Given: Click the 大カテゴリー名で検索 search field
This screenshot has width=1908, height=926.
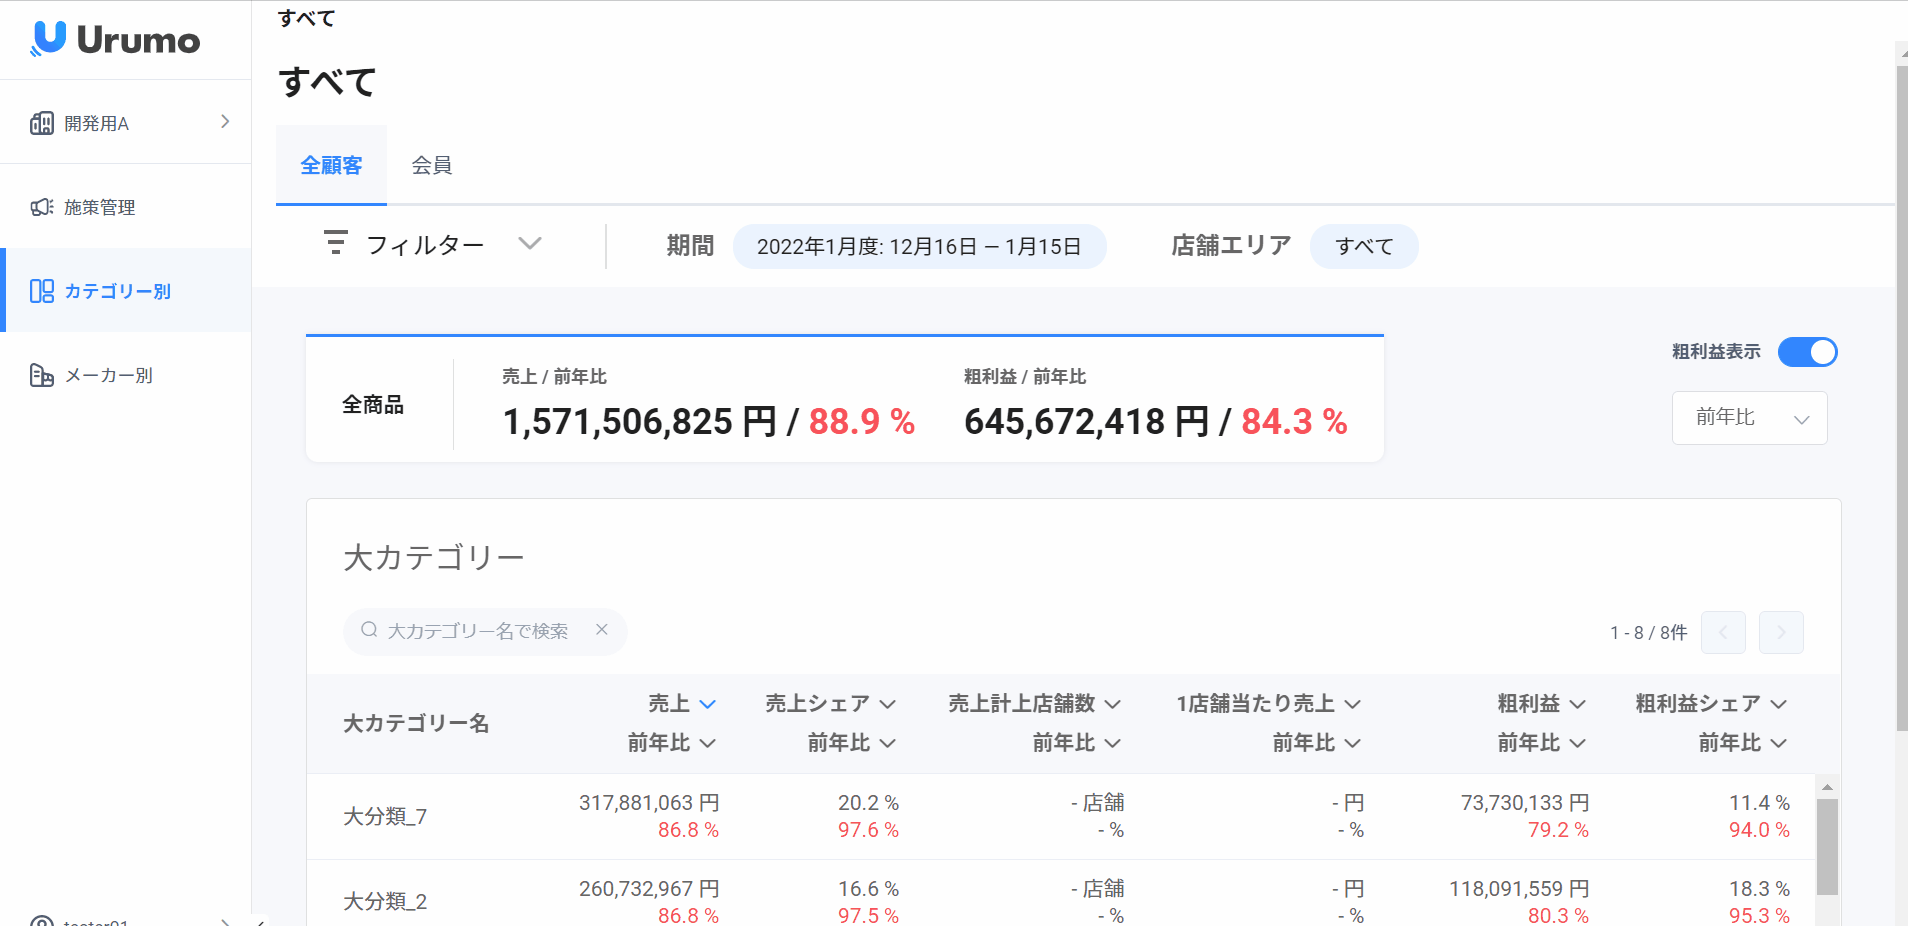Looking at the screenshot, I should point(478,631).
